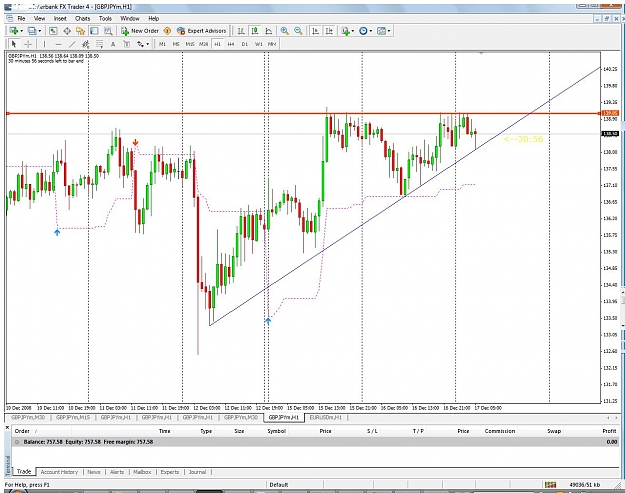Switch to the GBPJPYm,M15 chart tab

pyautogui.click(x=73, y=417)
